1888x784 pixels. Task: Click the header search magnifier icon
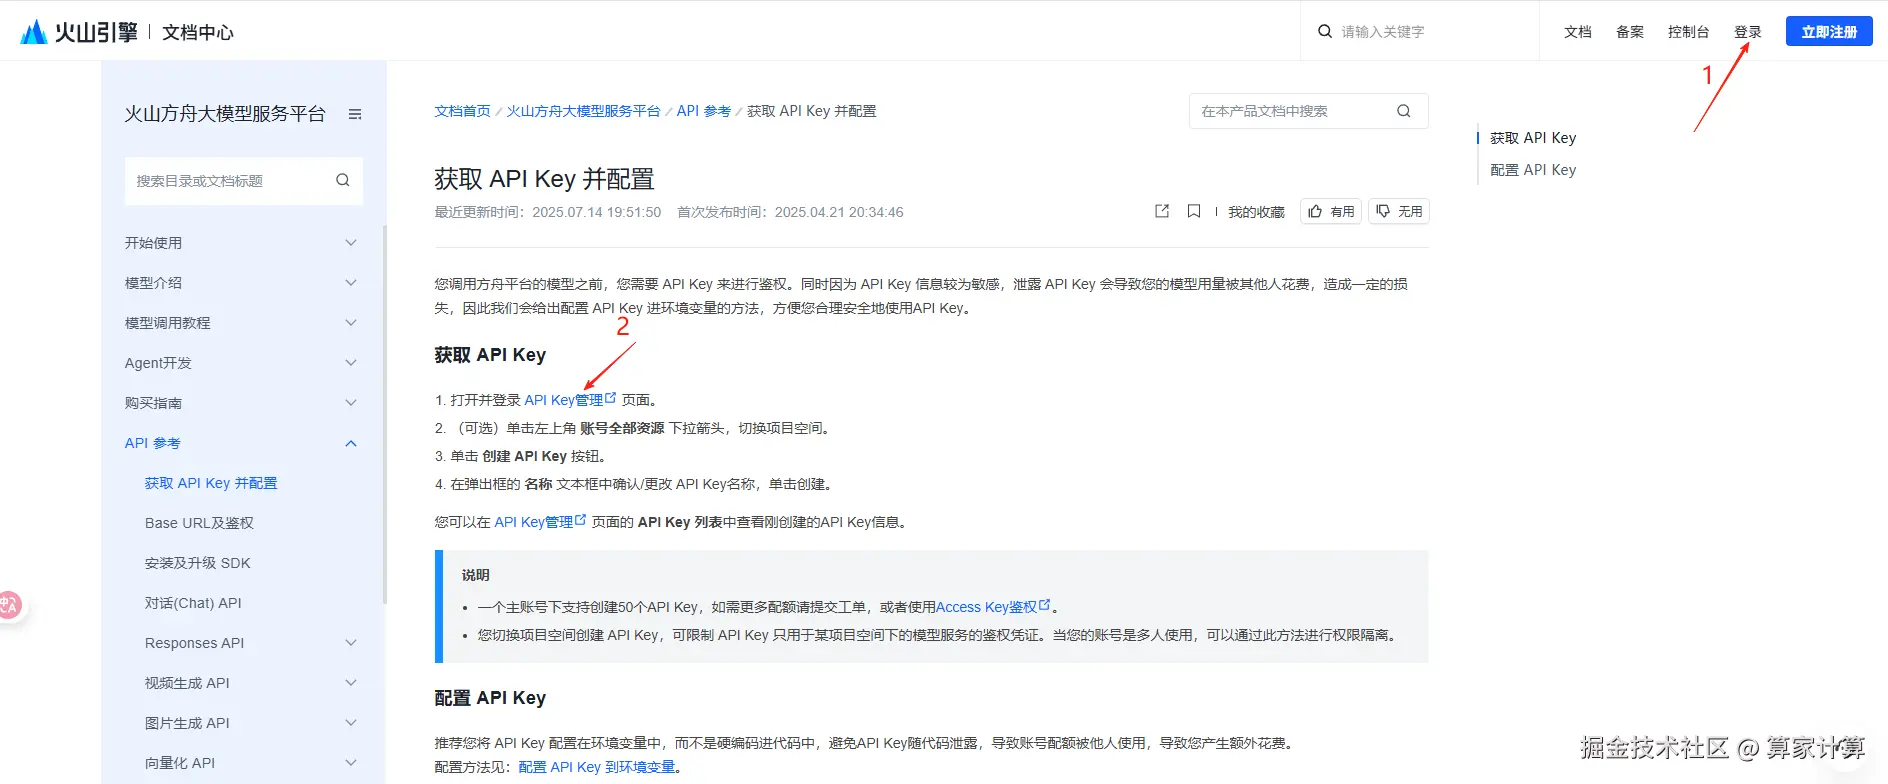coord(1325,31)
